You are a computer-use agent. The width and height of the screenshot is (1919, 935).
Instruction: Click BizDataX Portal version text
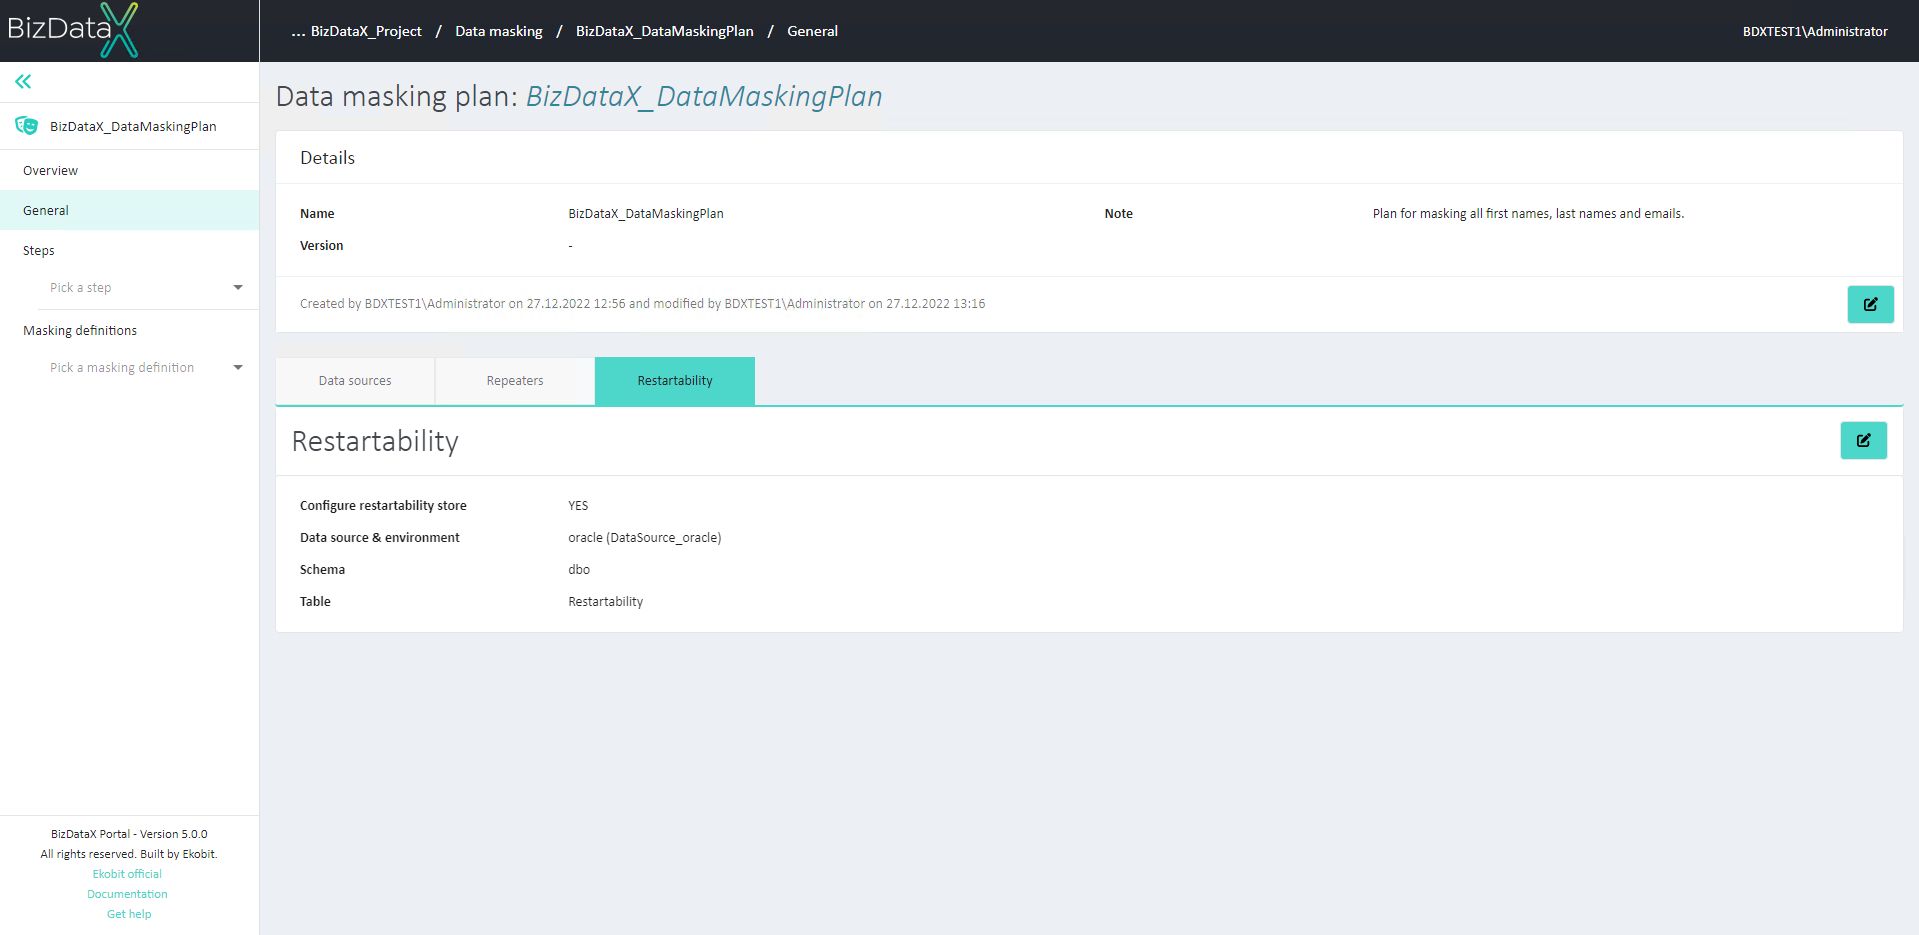(x=129, y=834)
